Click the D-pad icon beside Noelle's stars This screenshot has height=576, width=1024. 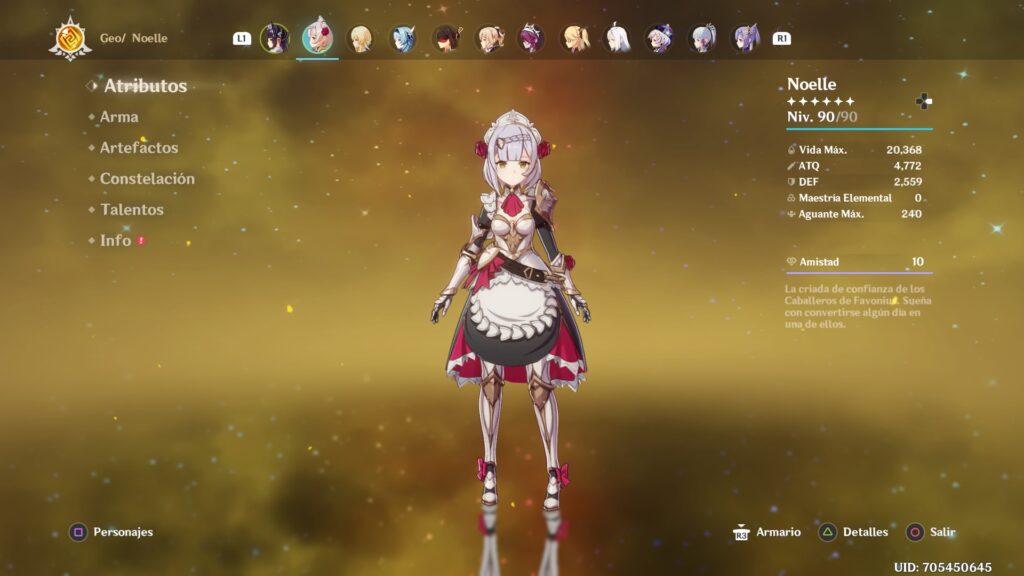(x=923, y=101)
